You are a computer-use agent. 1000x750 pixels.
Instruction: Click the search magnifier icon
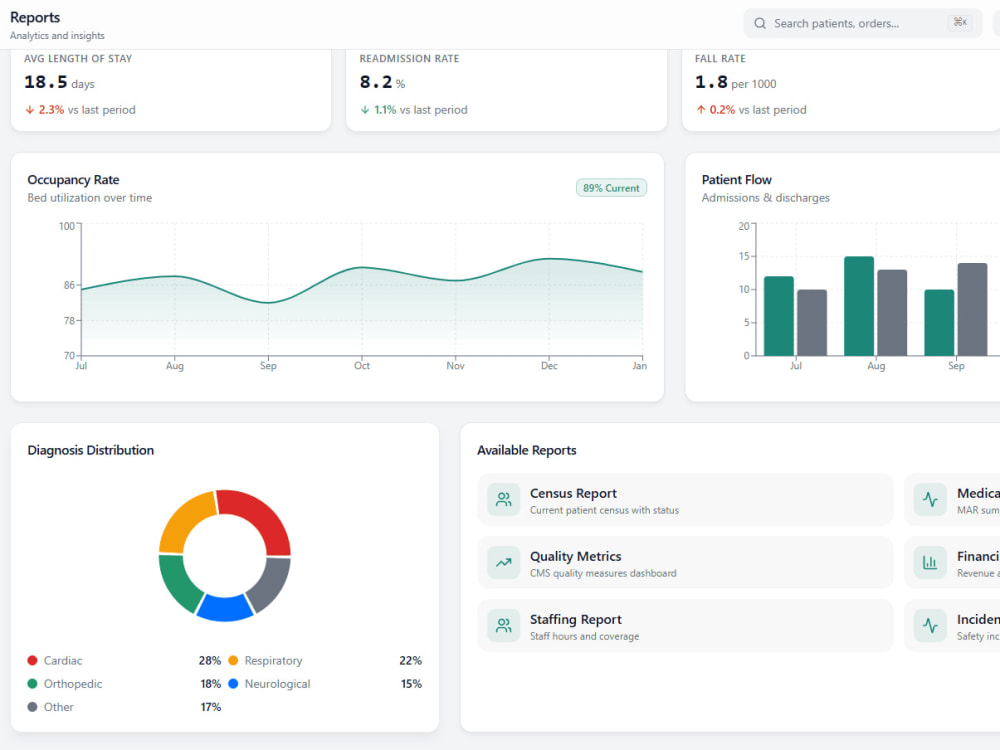coord(760,24)
